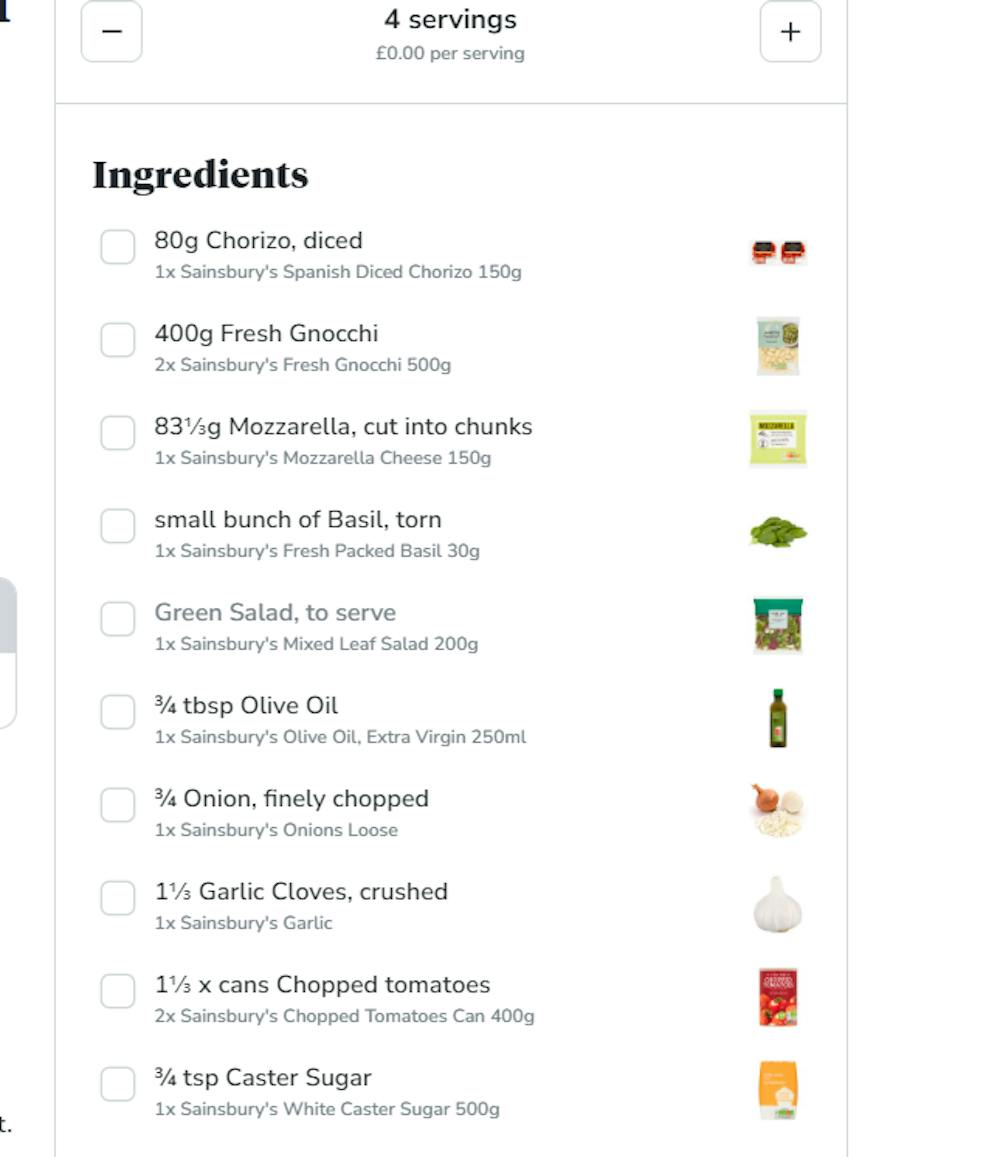Decrease servings with the minus button

point(111,31)
